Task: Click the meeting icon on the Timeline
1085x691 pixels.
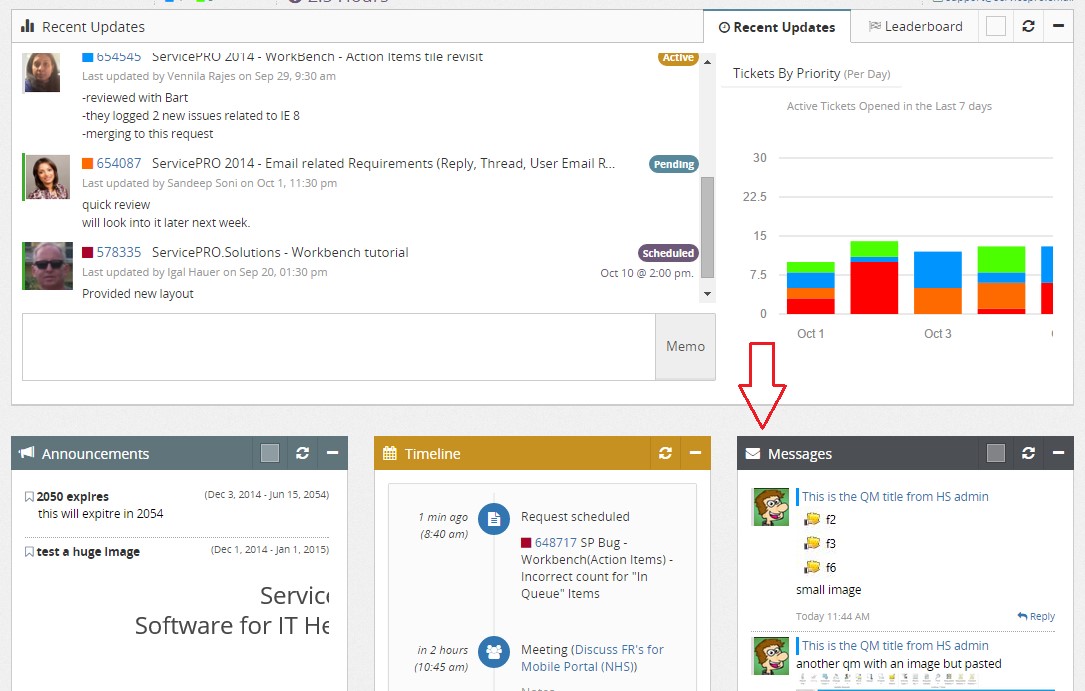Action: pyautogui.click(x=494, y=652)
